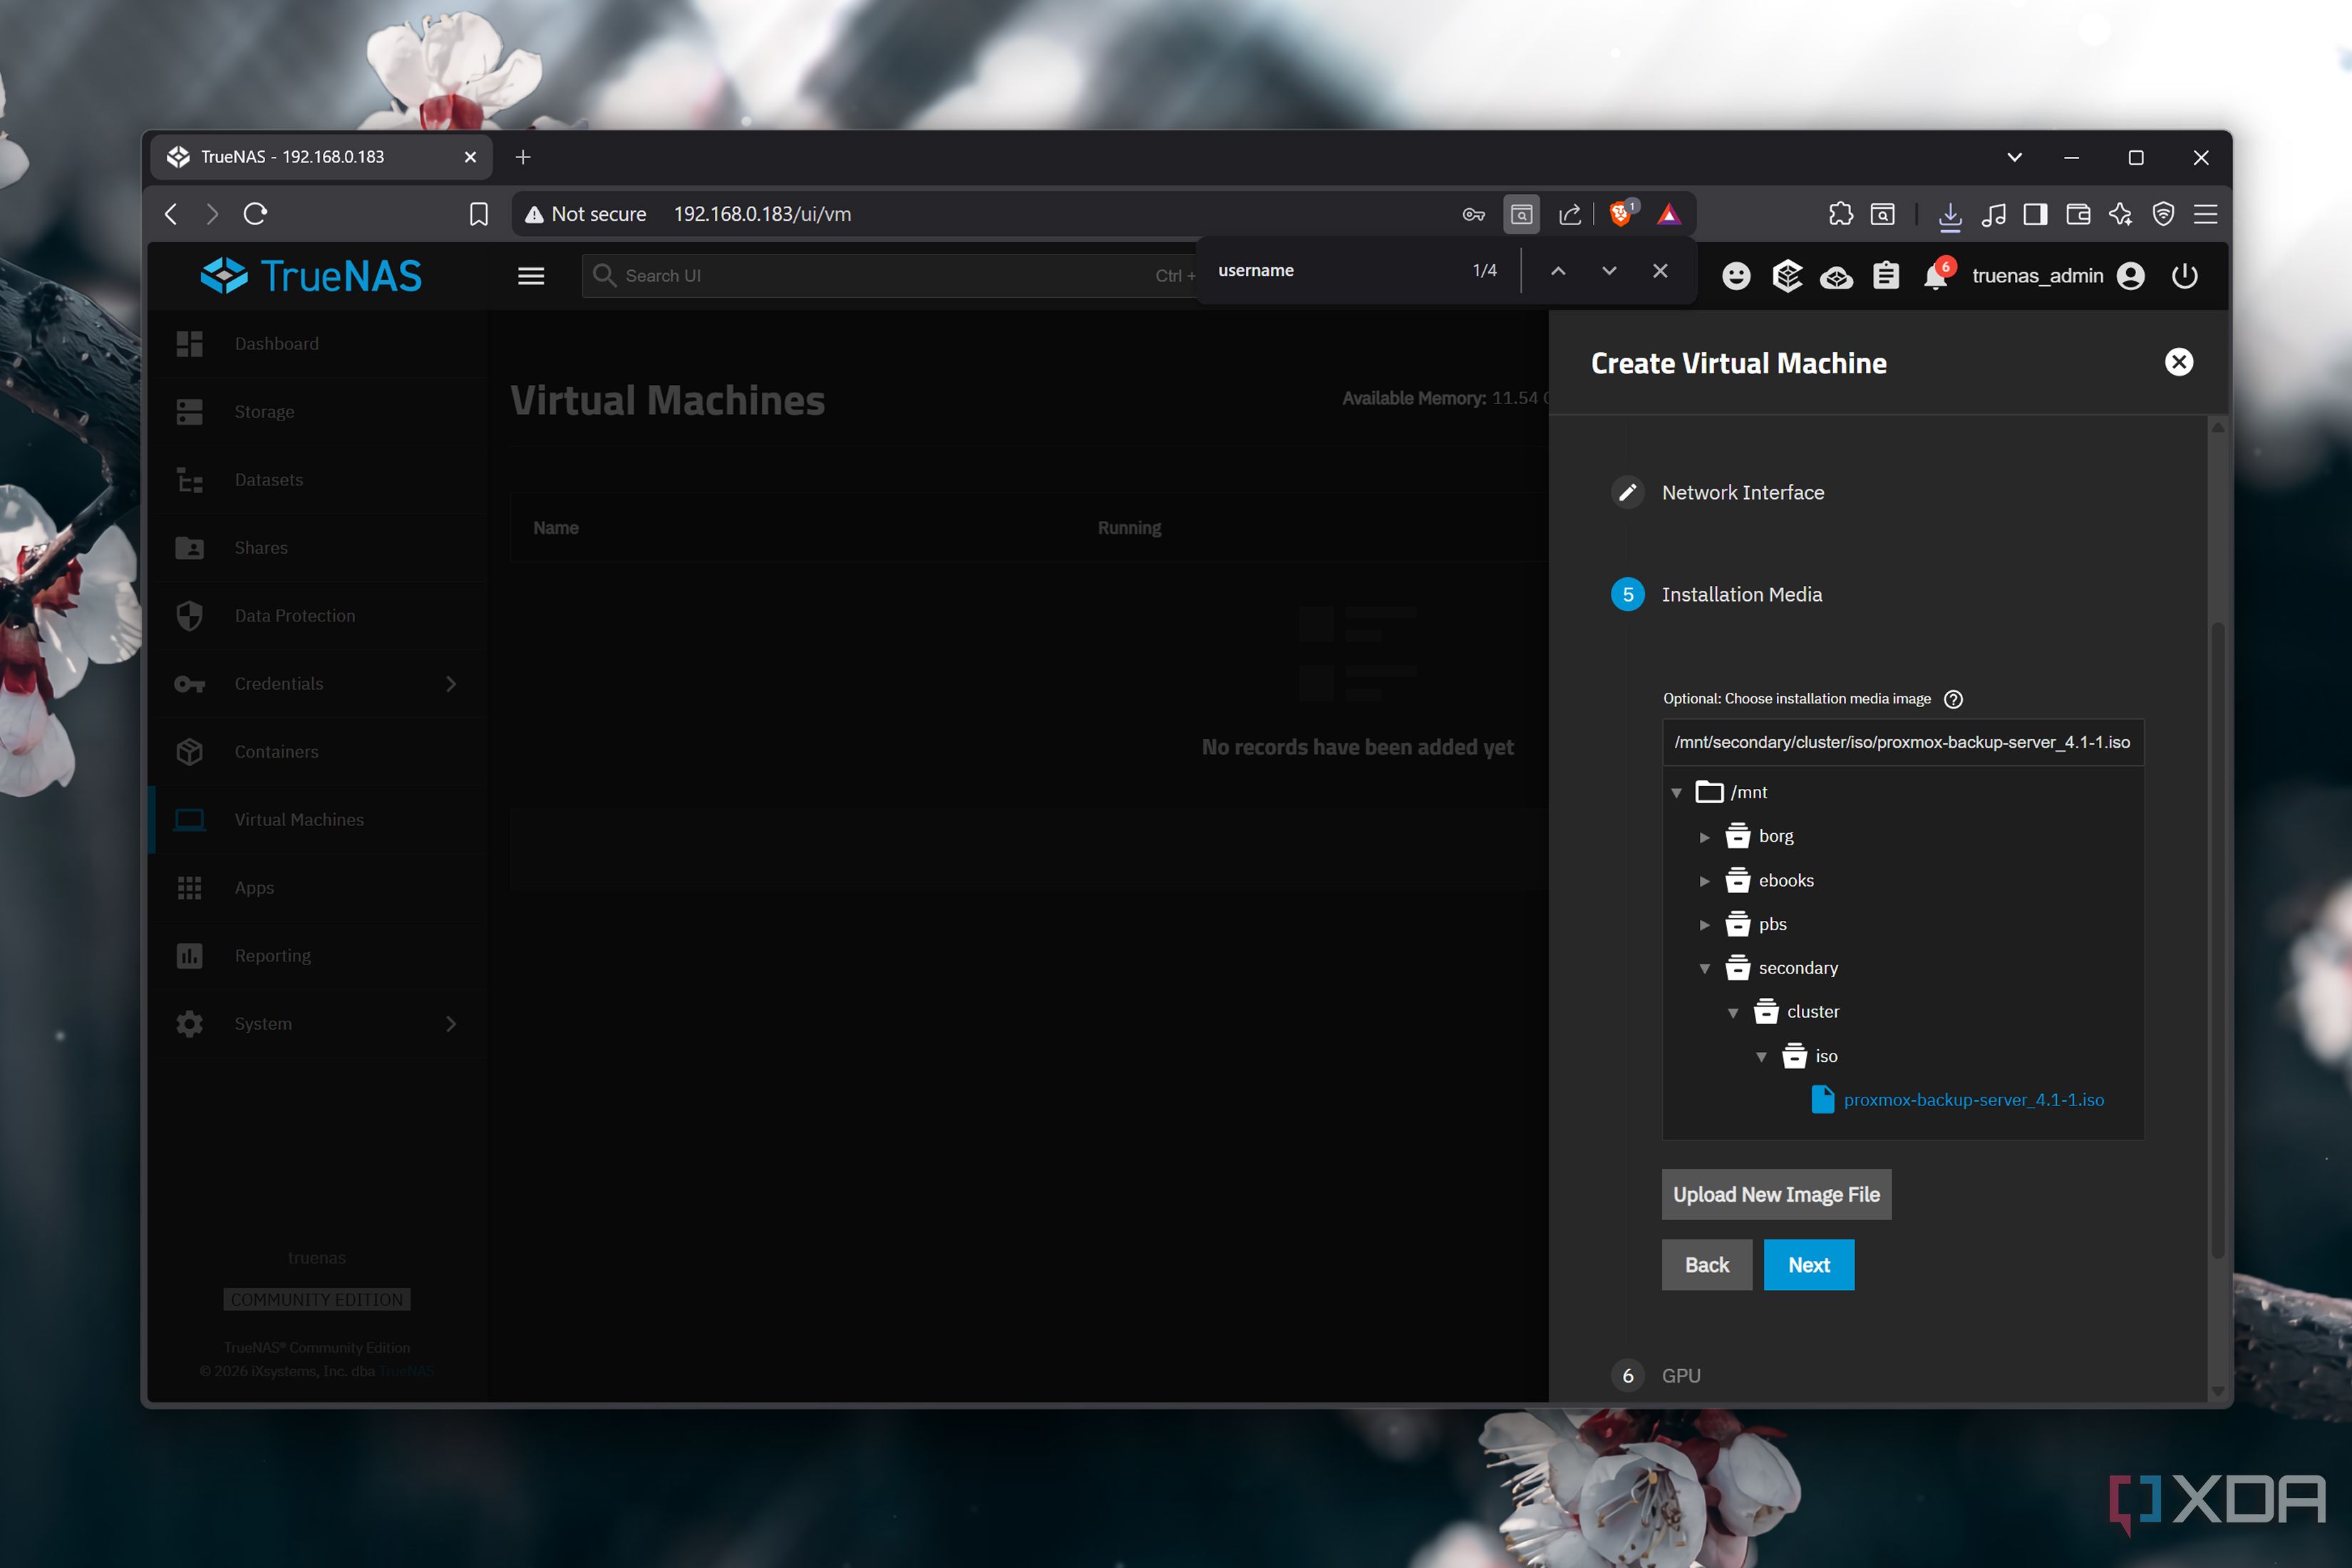Select the borg dataset label
The image size is (2352, 1568).
(1776, 836)
